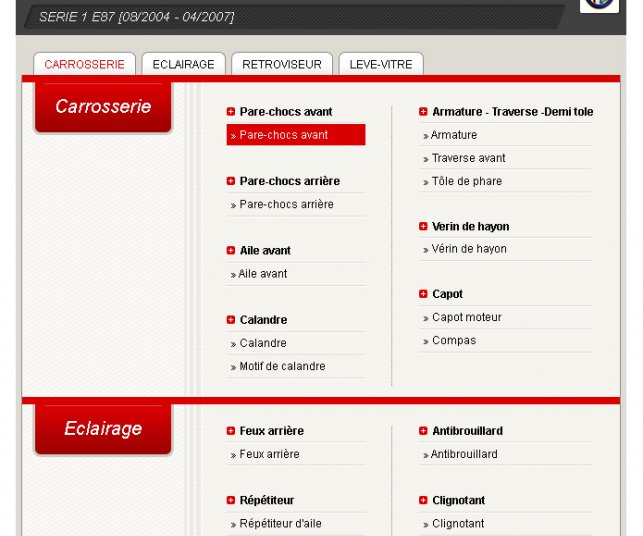Screen dimensions: 643x536
Task: Click the plus icon beside Armature - Traverse heading
Action: pos(423,112)
